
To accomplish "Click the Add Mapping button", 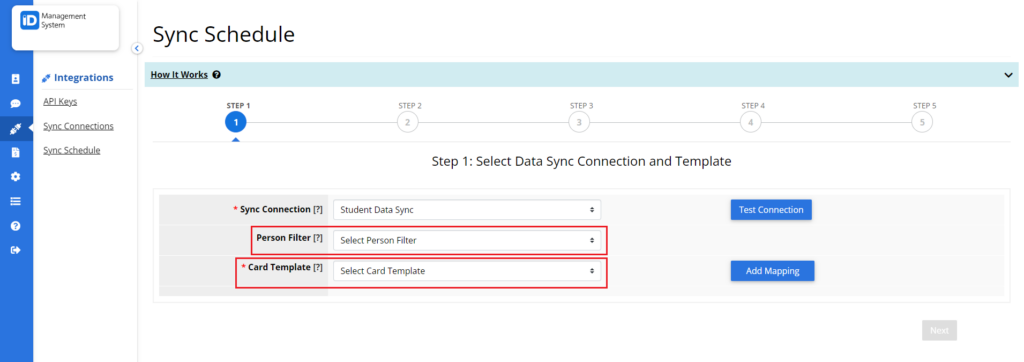I will click(772, 271).
